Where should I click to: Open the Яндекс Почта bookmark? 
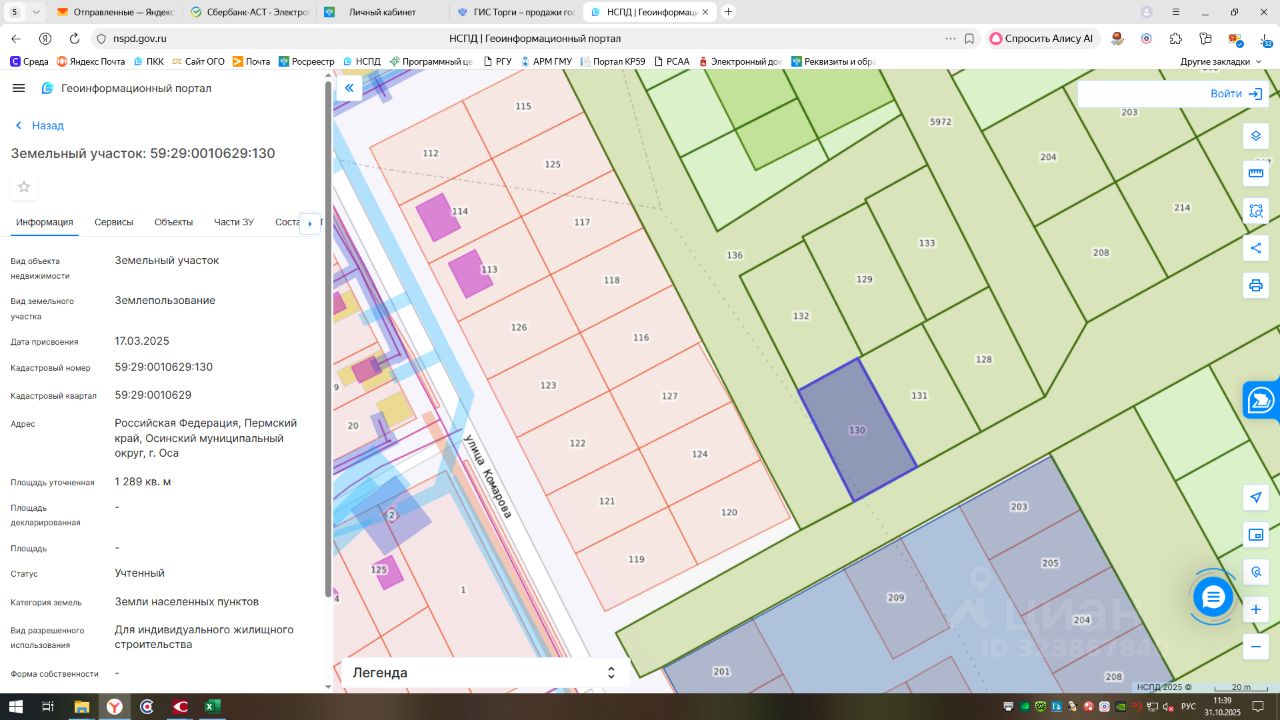[91, 61]
